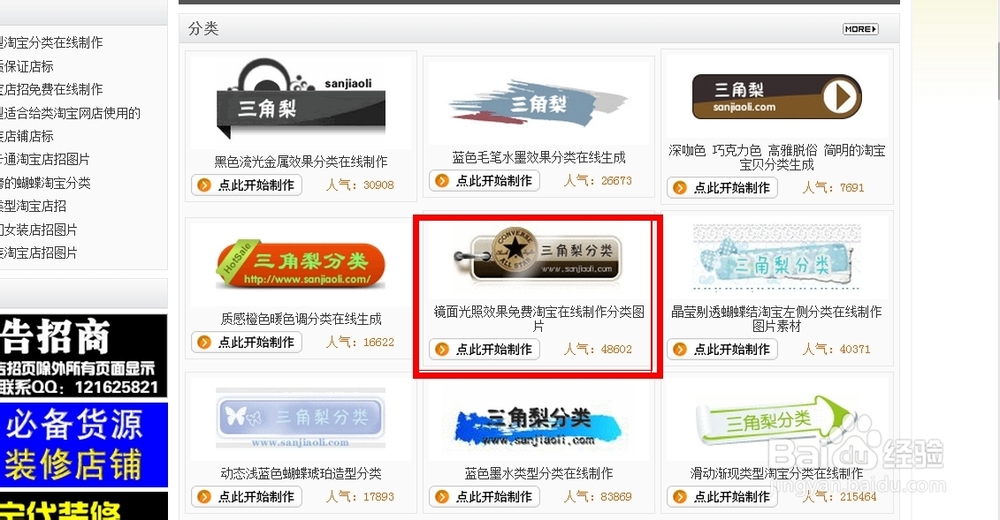Open the MORE link in 分类 header

coord(860,29)
